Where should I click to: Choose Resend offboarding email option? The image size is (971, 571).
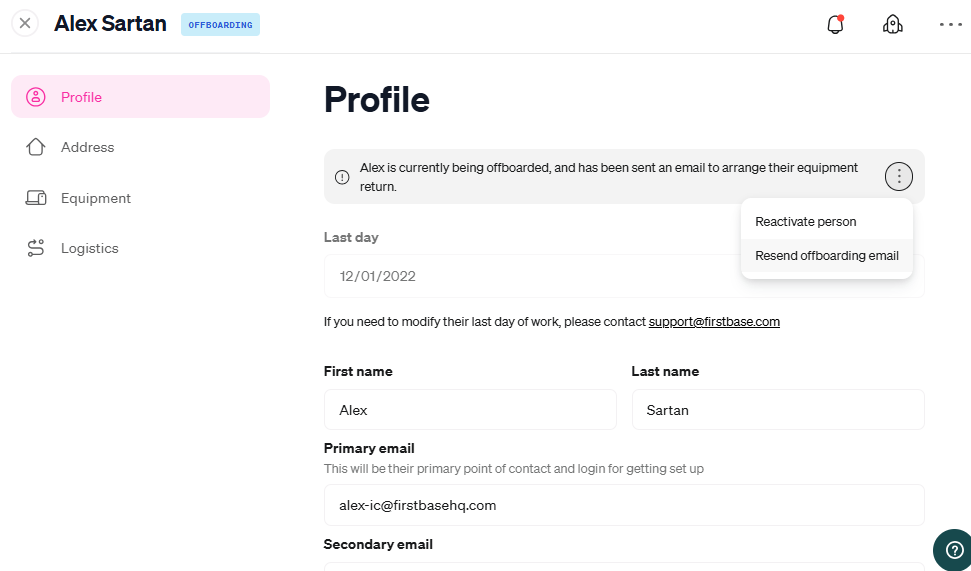(x=827, y=256)
